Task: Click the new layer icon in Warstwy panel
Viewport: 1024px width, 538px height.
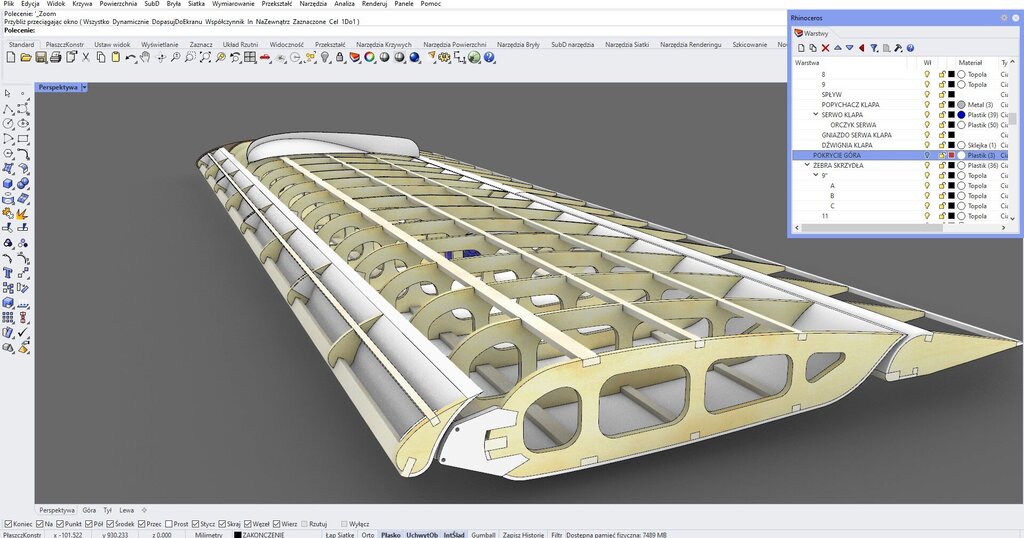Action: pos(801,48)
